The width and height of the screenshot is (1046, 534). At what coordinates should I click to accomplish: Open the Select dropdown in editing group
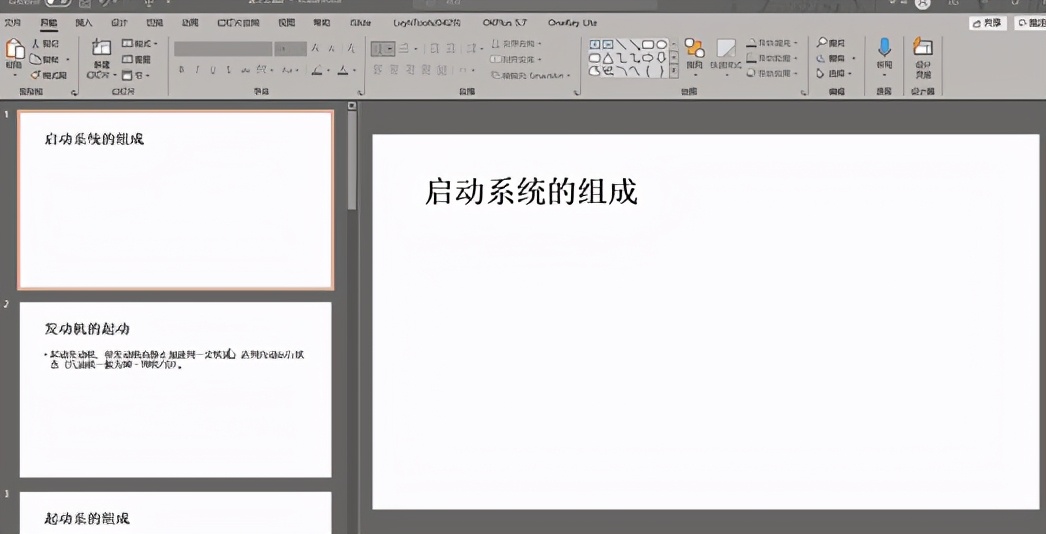(x=834, y=73)
